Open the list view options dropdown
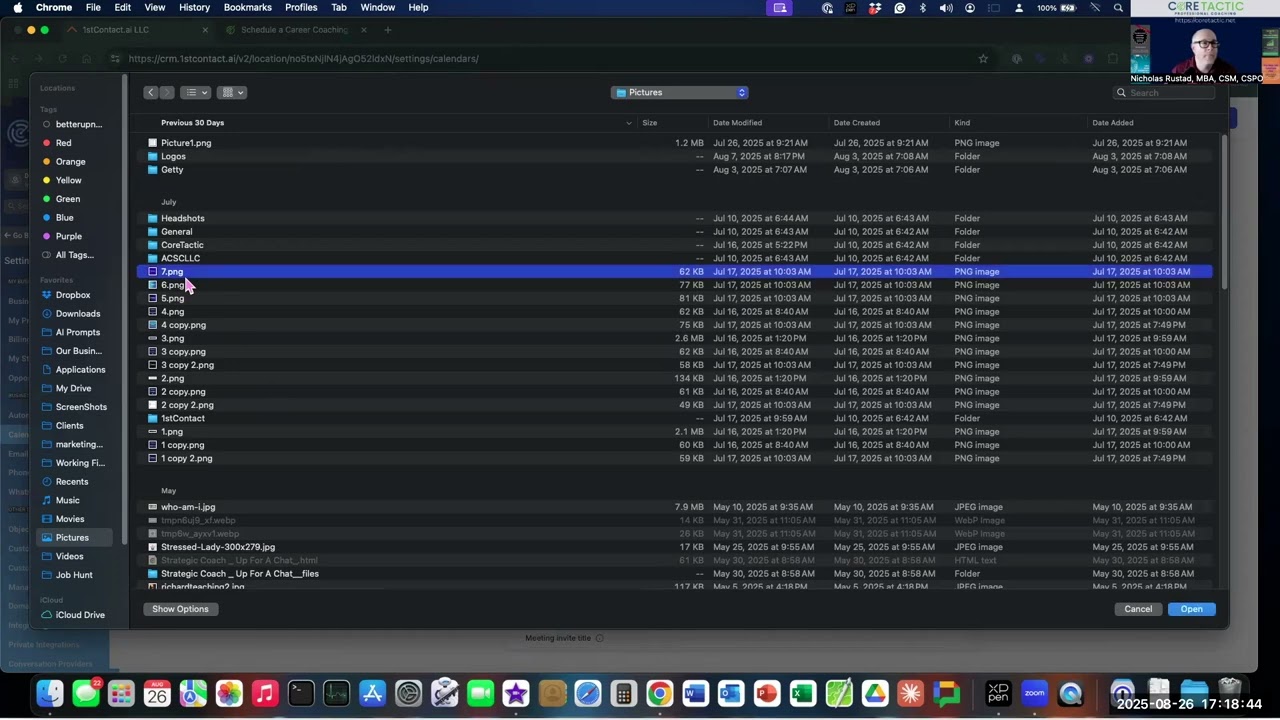The width and height of the screenshot is (1280, 720). click(195, 92)
